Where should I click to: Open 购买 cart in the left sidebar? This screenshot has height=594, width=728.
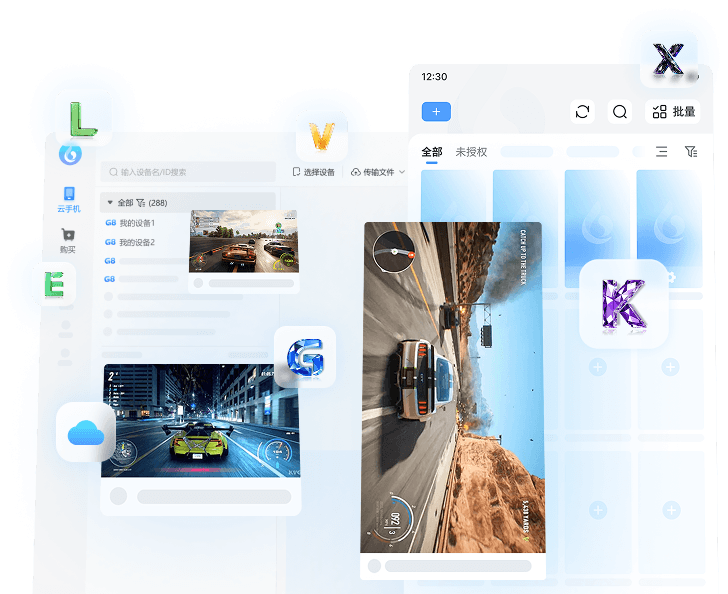click(68, 241)
